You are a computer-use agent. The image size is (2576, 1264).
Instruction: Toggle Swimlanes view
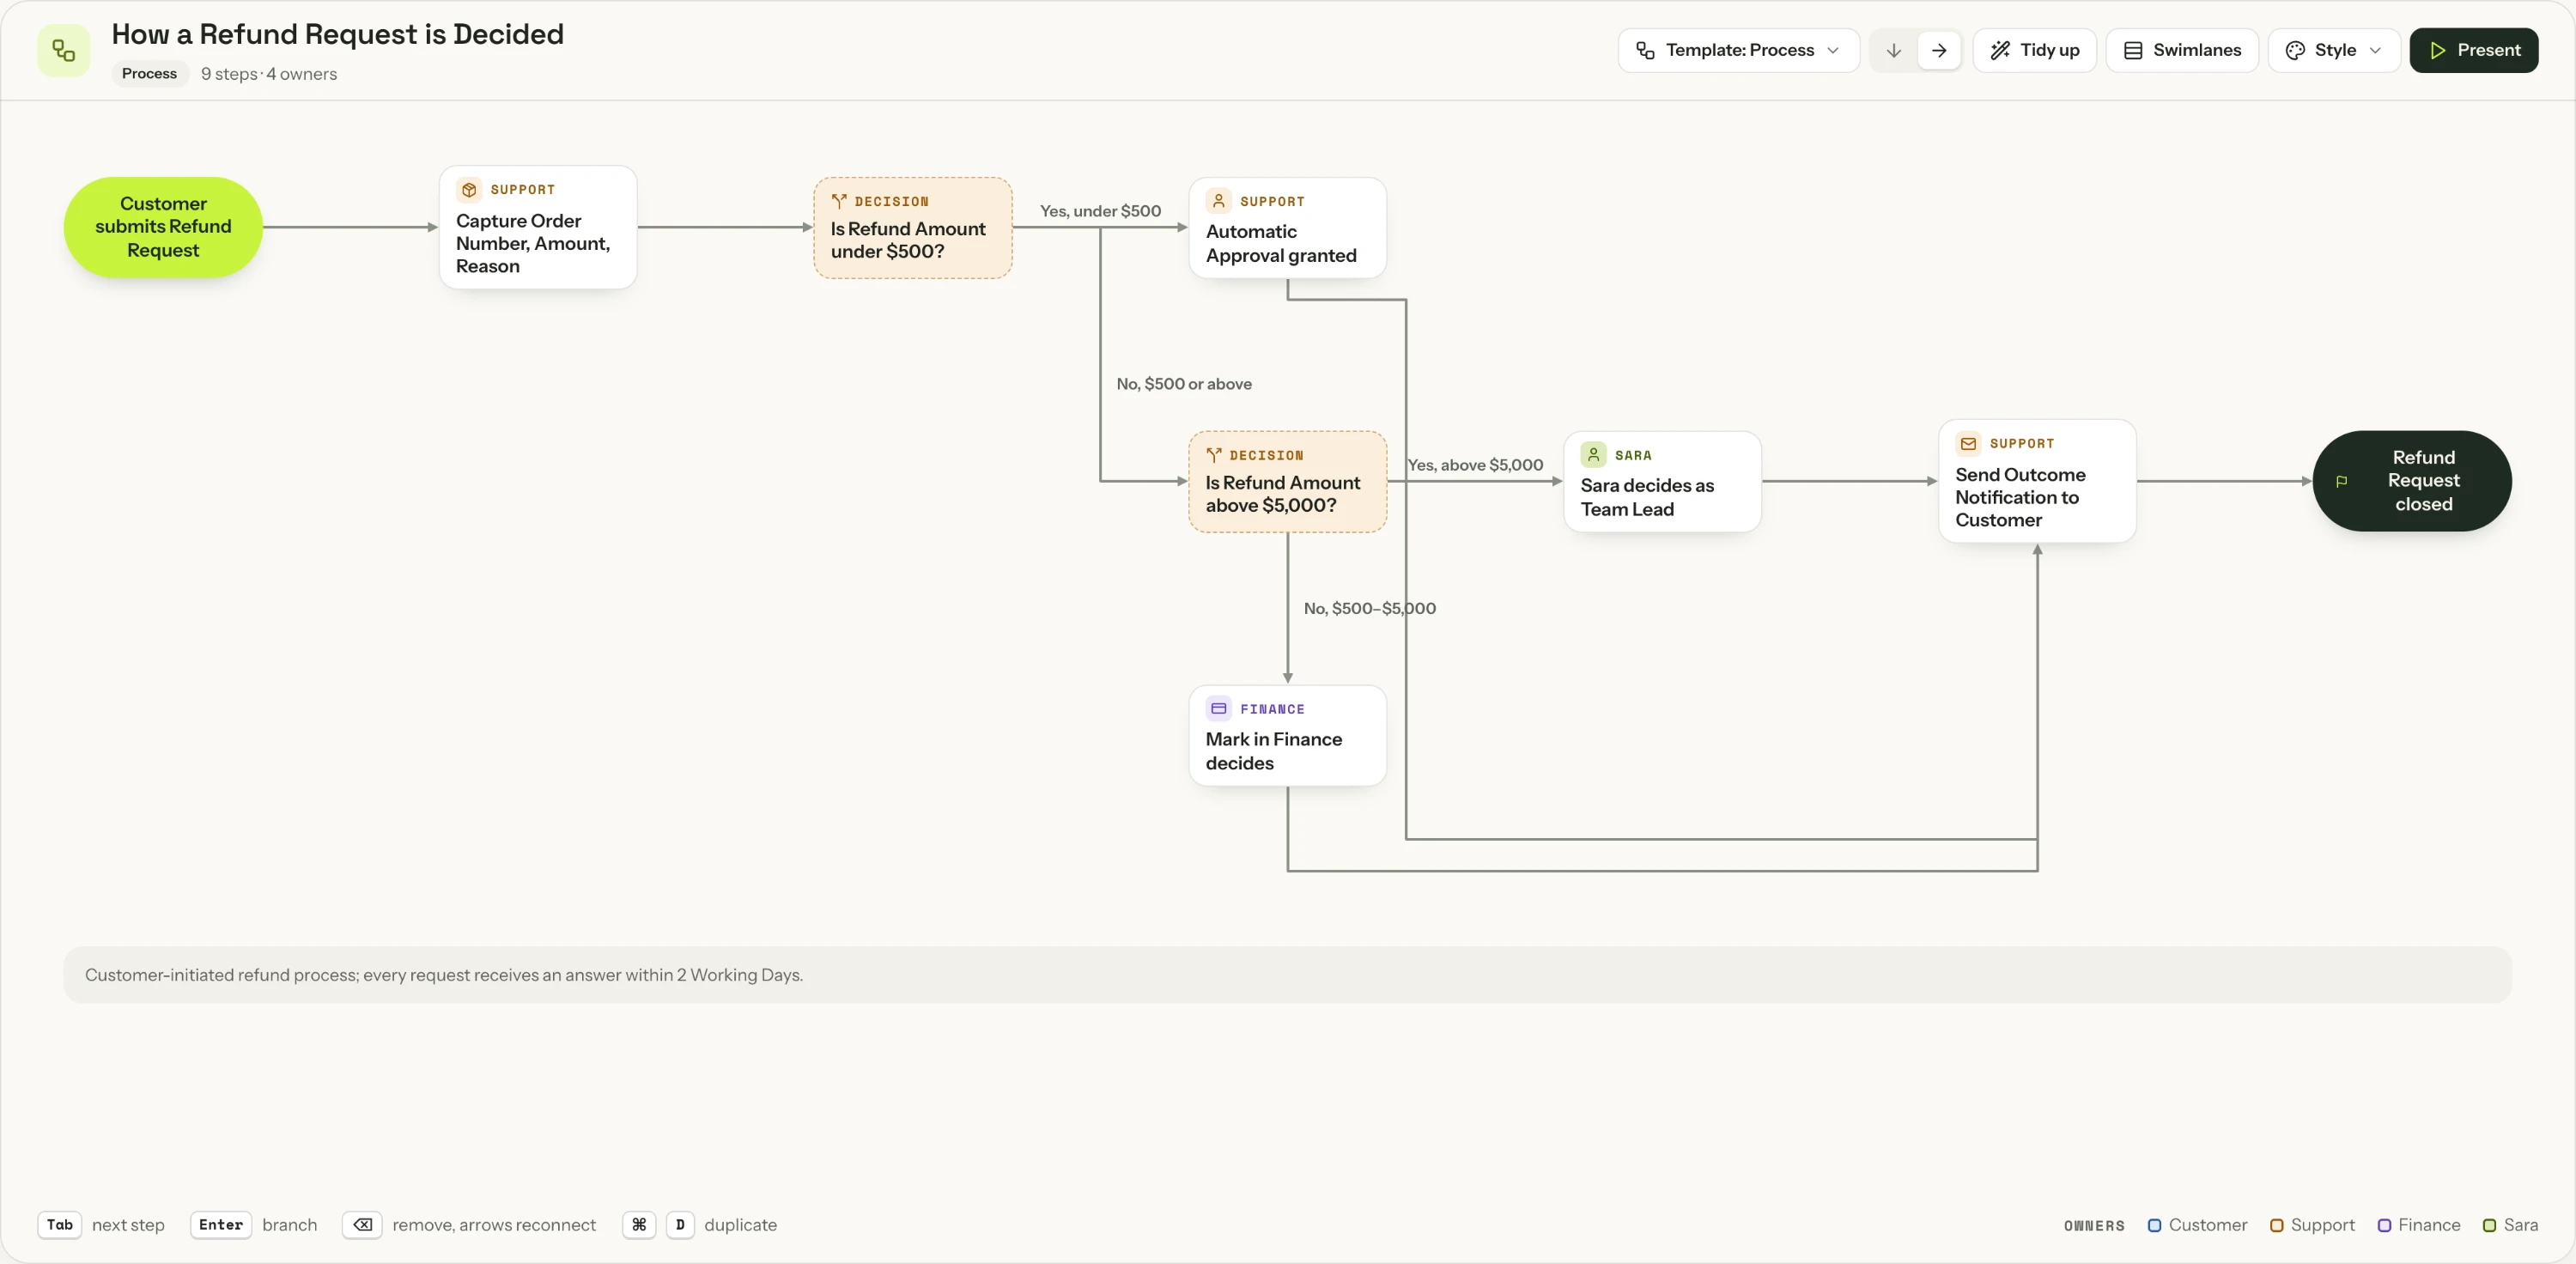tap(2182, 50)
